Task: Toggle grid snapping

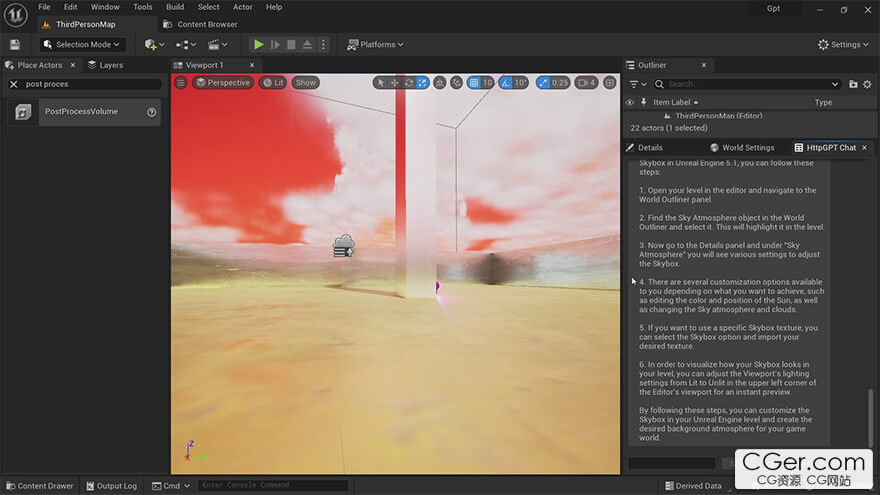Action: [x=474, y=82]
